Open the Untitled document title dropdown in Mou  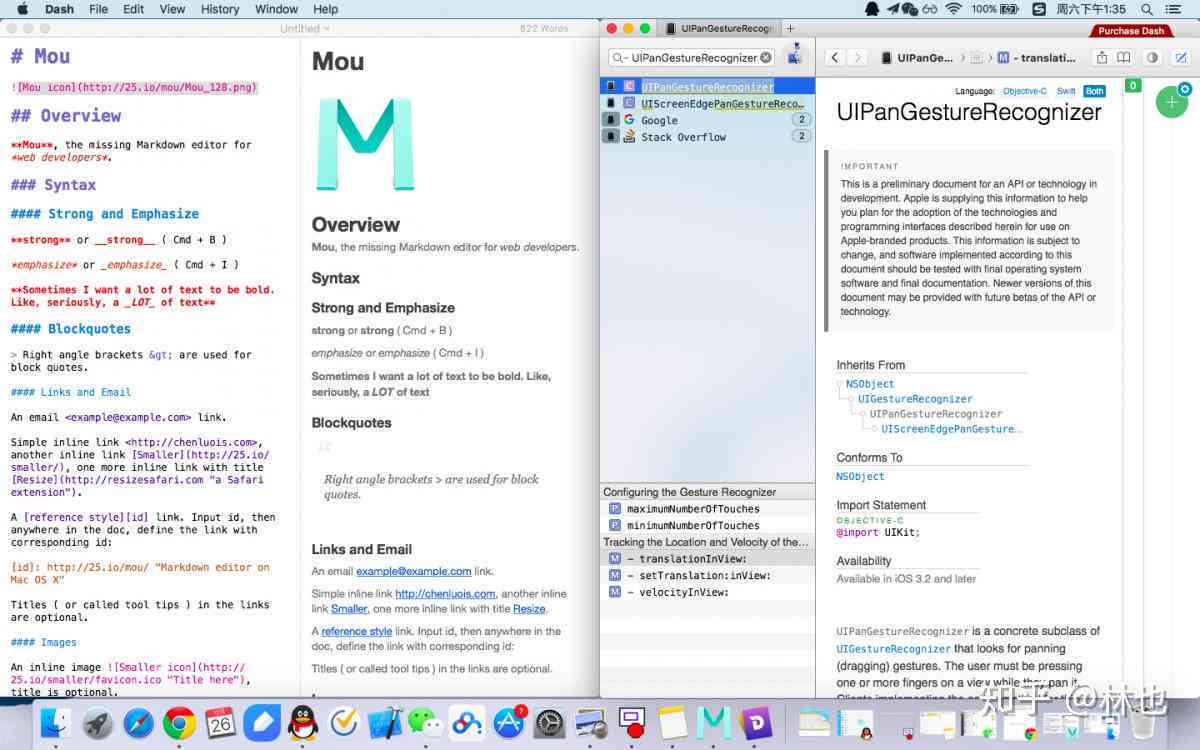pos(305,29)
